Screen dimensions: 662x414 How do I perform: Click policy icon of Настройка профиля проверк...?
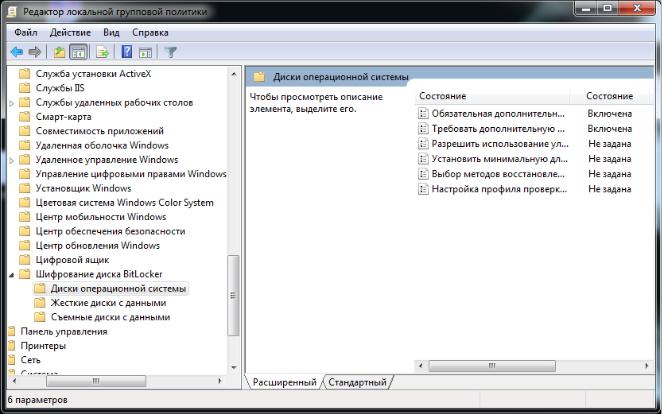tap(423, 189)
